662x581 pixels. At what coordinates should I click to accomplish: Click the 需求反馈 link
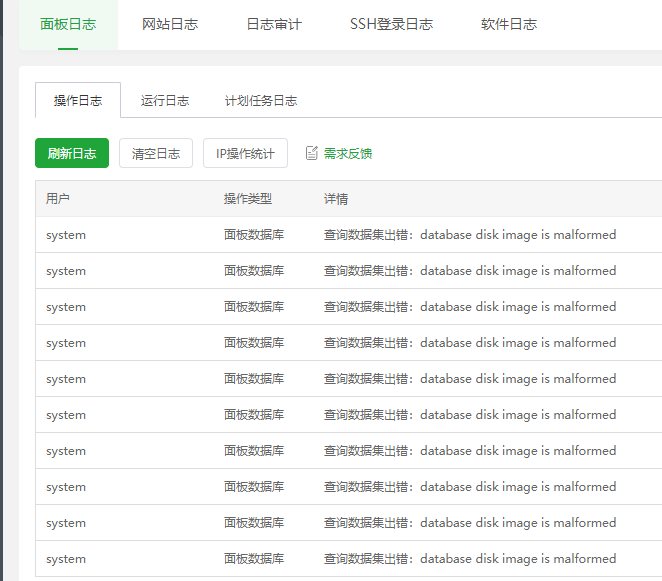[348, 153]
